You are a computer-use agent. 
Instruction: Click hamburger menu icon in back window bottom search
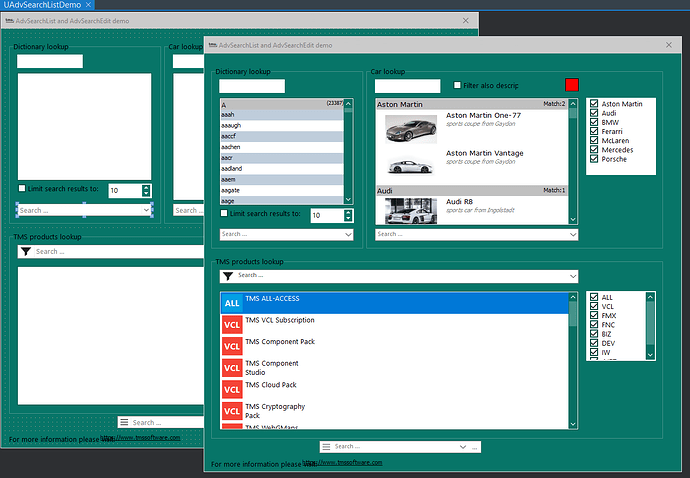point(124,422)
